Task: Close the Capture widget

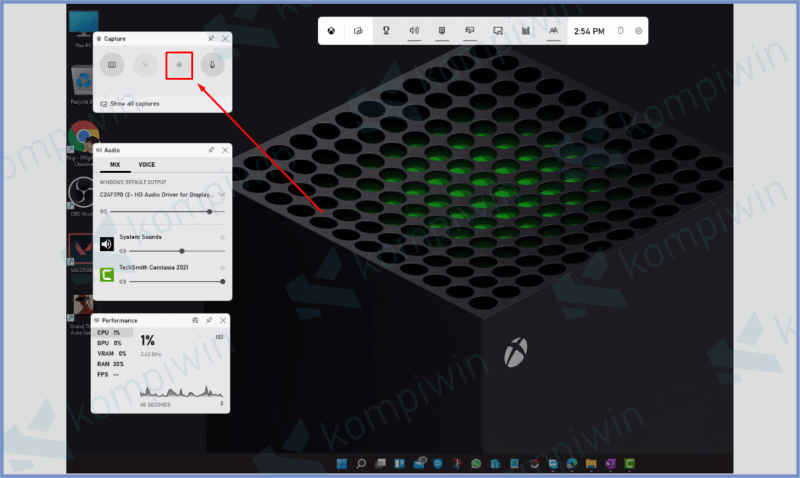Action: [225, 38]
